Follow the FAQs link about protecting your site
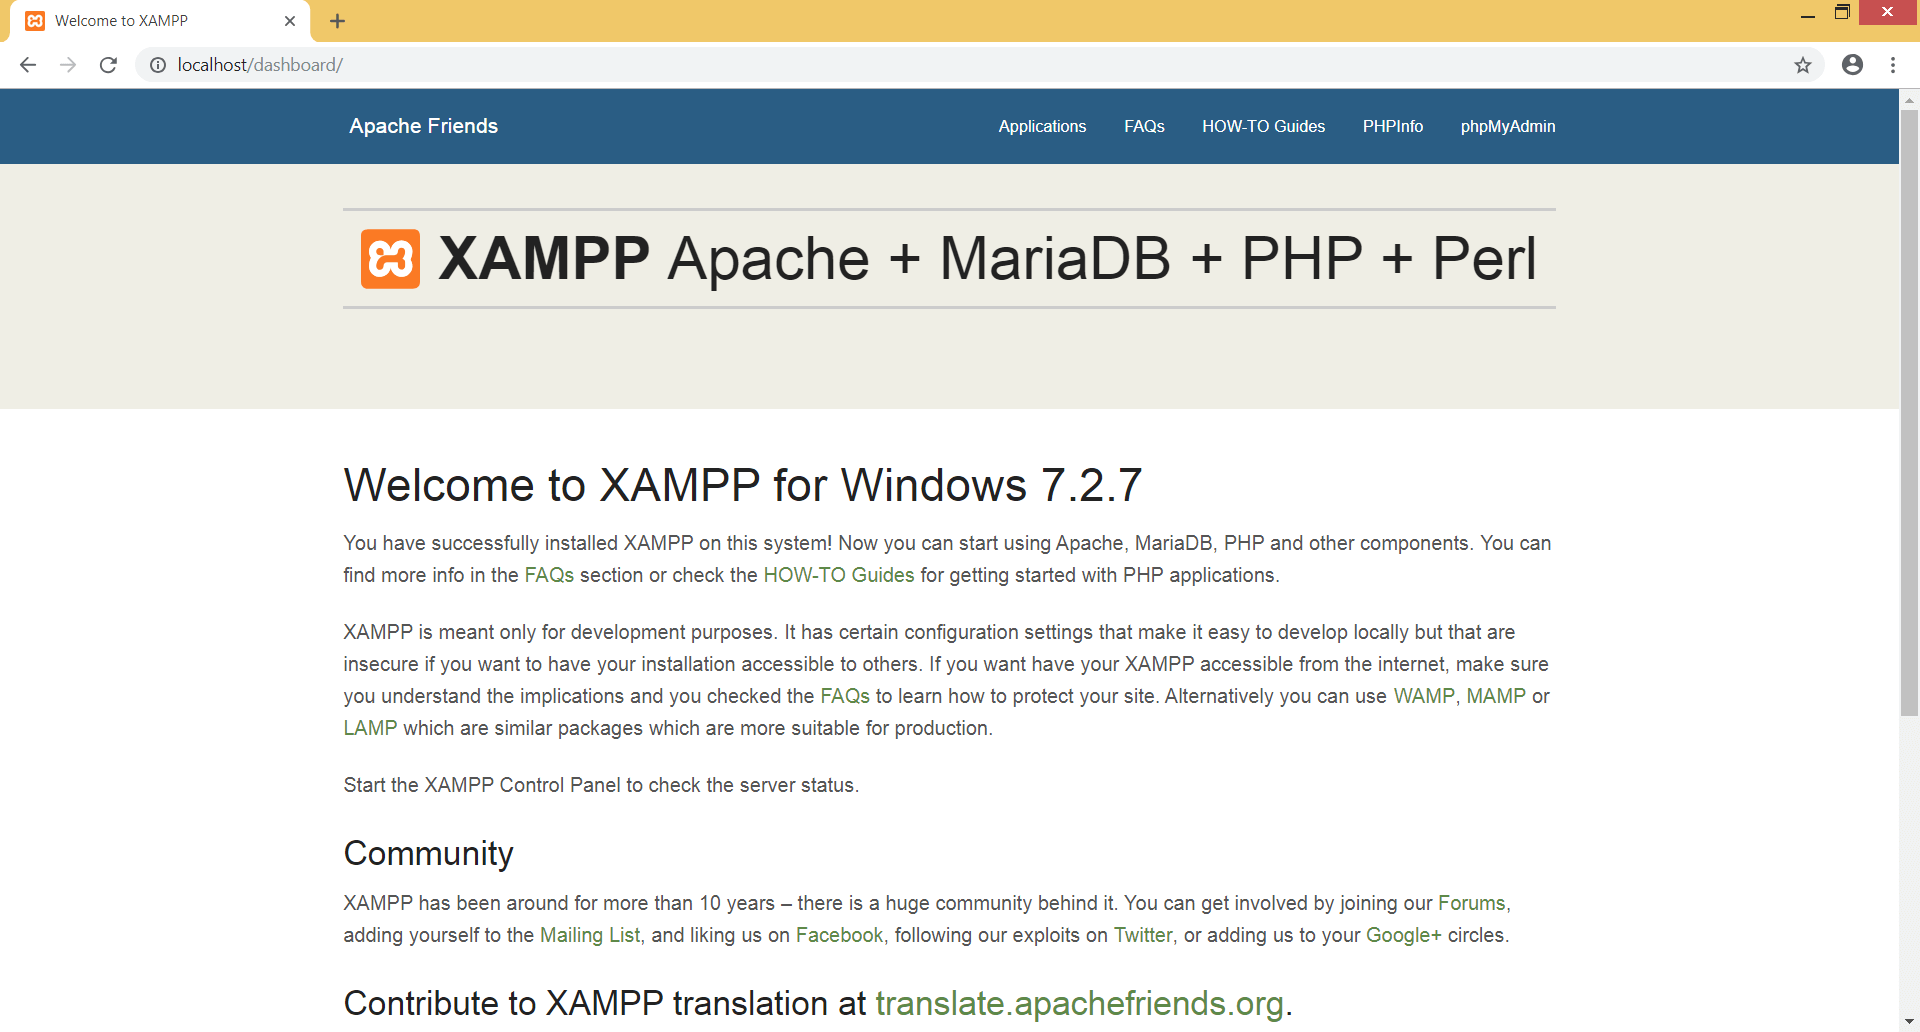Screen dimensions: 1920x1032 (845, 696)
